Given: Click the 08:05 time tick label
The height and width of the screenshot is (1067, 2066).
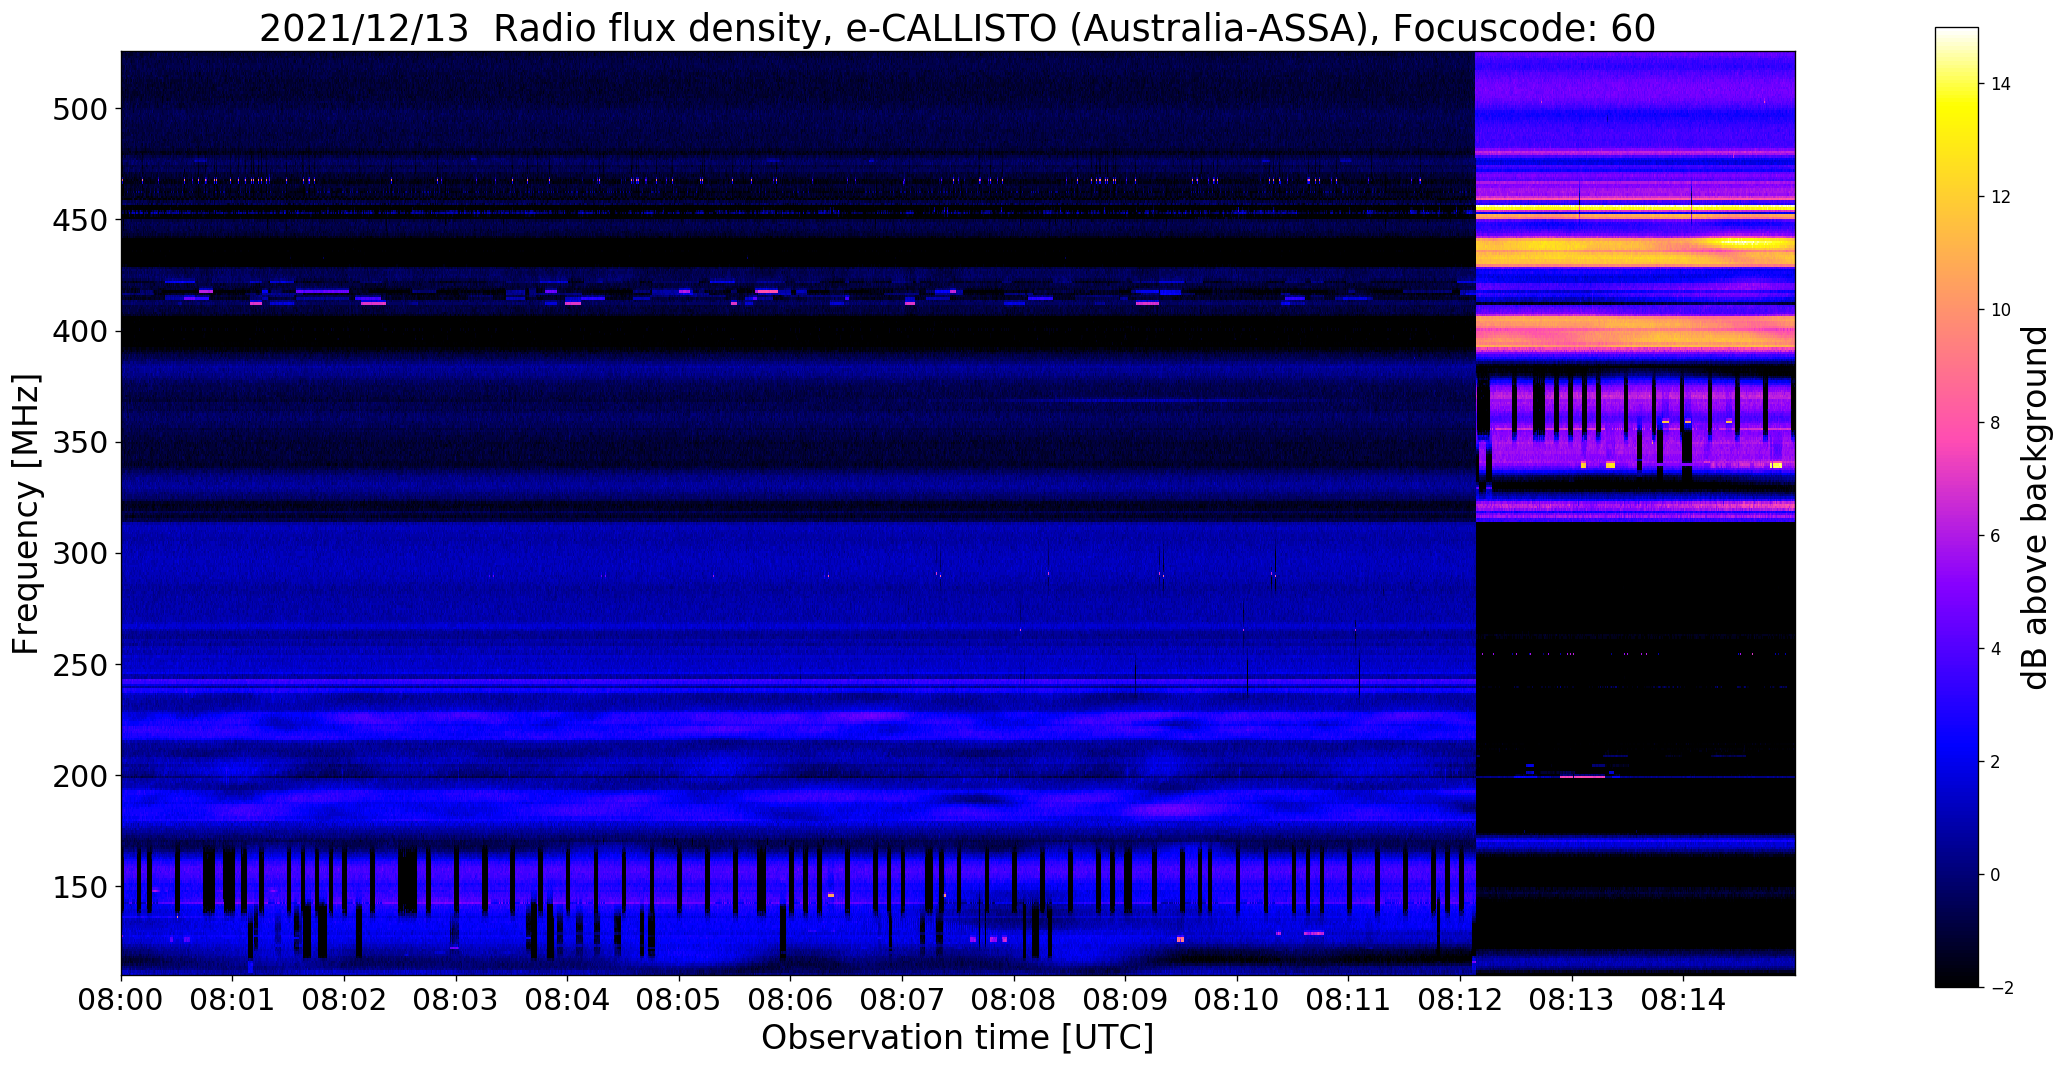Looking at the screenshot, I should 679,999.
